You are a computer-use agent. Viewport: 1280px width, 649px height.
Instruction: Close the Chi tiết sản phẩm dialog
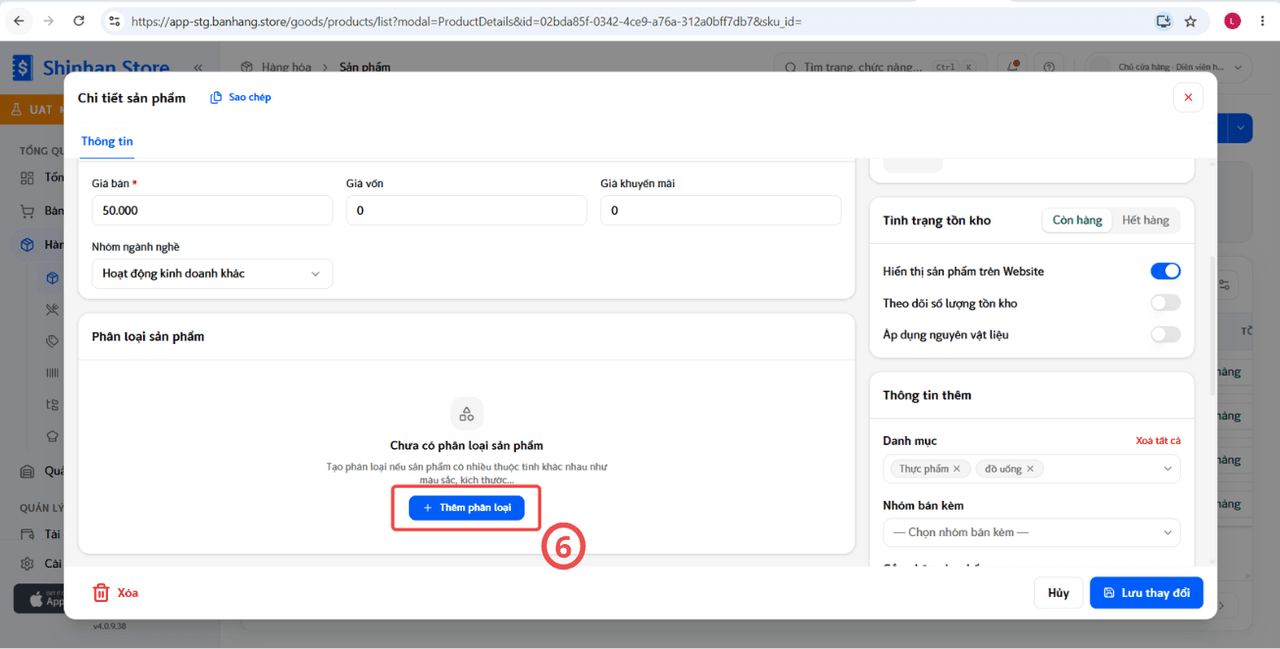(x=1188, y=97)
